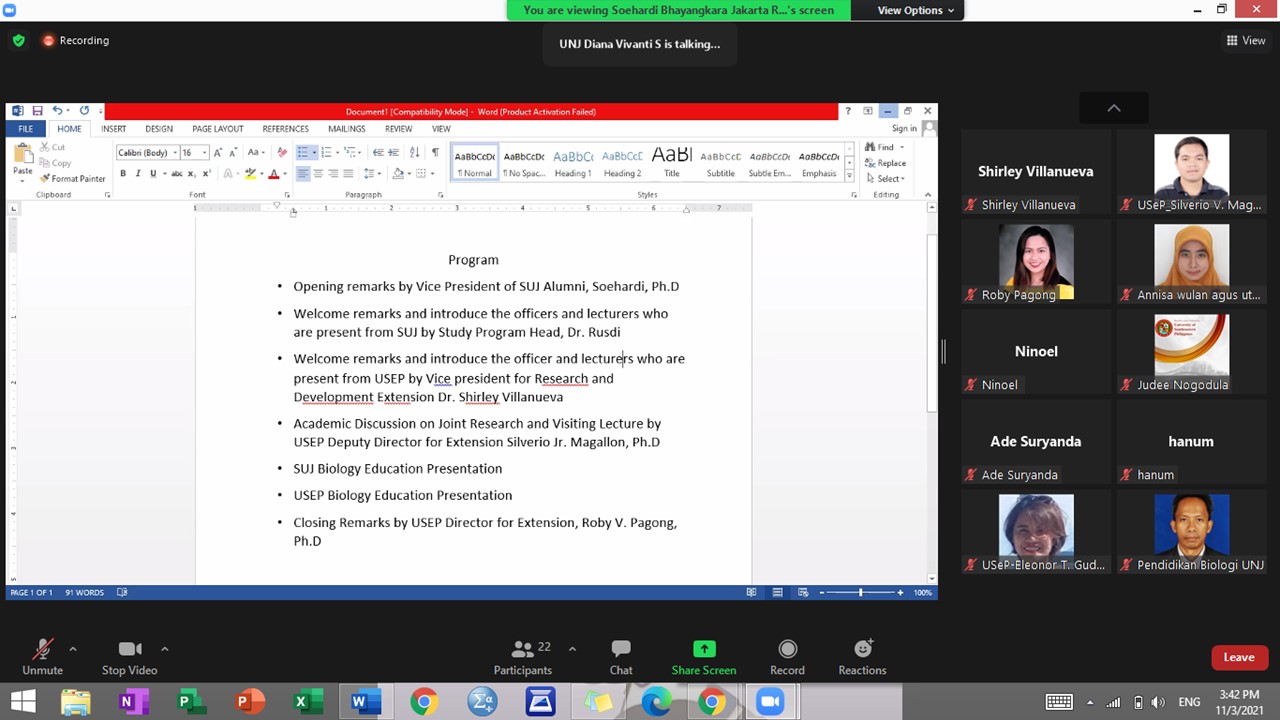
Task: Switch to the PAGE LAYOUT ribbon tab
Action: (218, 129)
